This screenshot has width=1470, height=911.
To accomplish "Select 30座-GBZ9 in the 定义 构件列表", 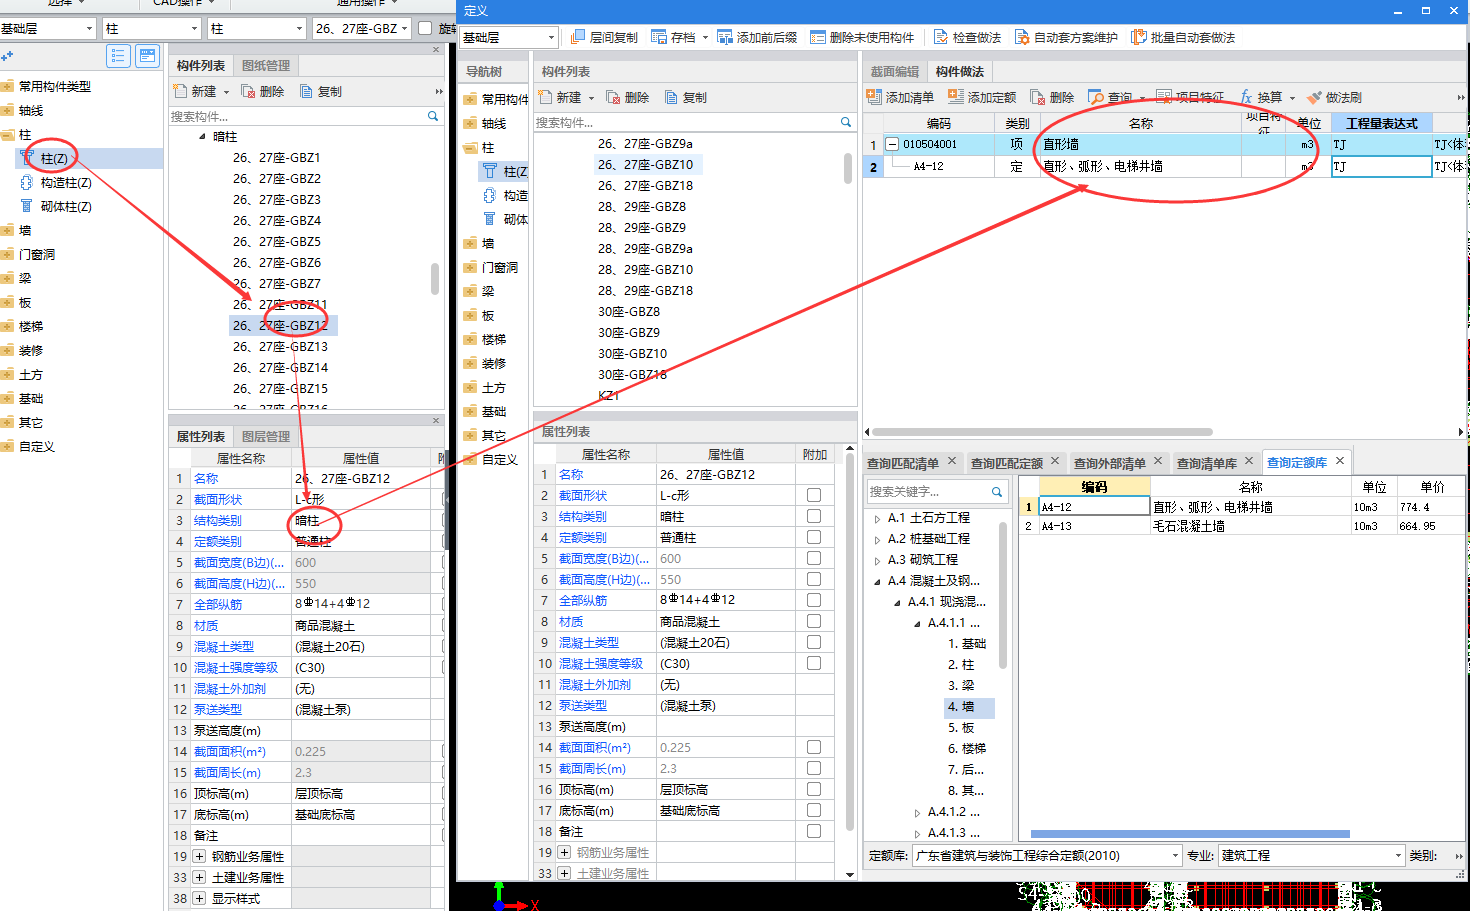I will pos(628,332).
